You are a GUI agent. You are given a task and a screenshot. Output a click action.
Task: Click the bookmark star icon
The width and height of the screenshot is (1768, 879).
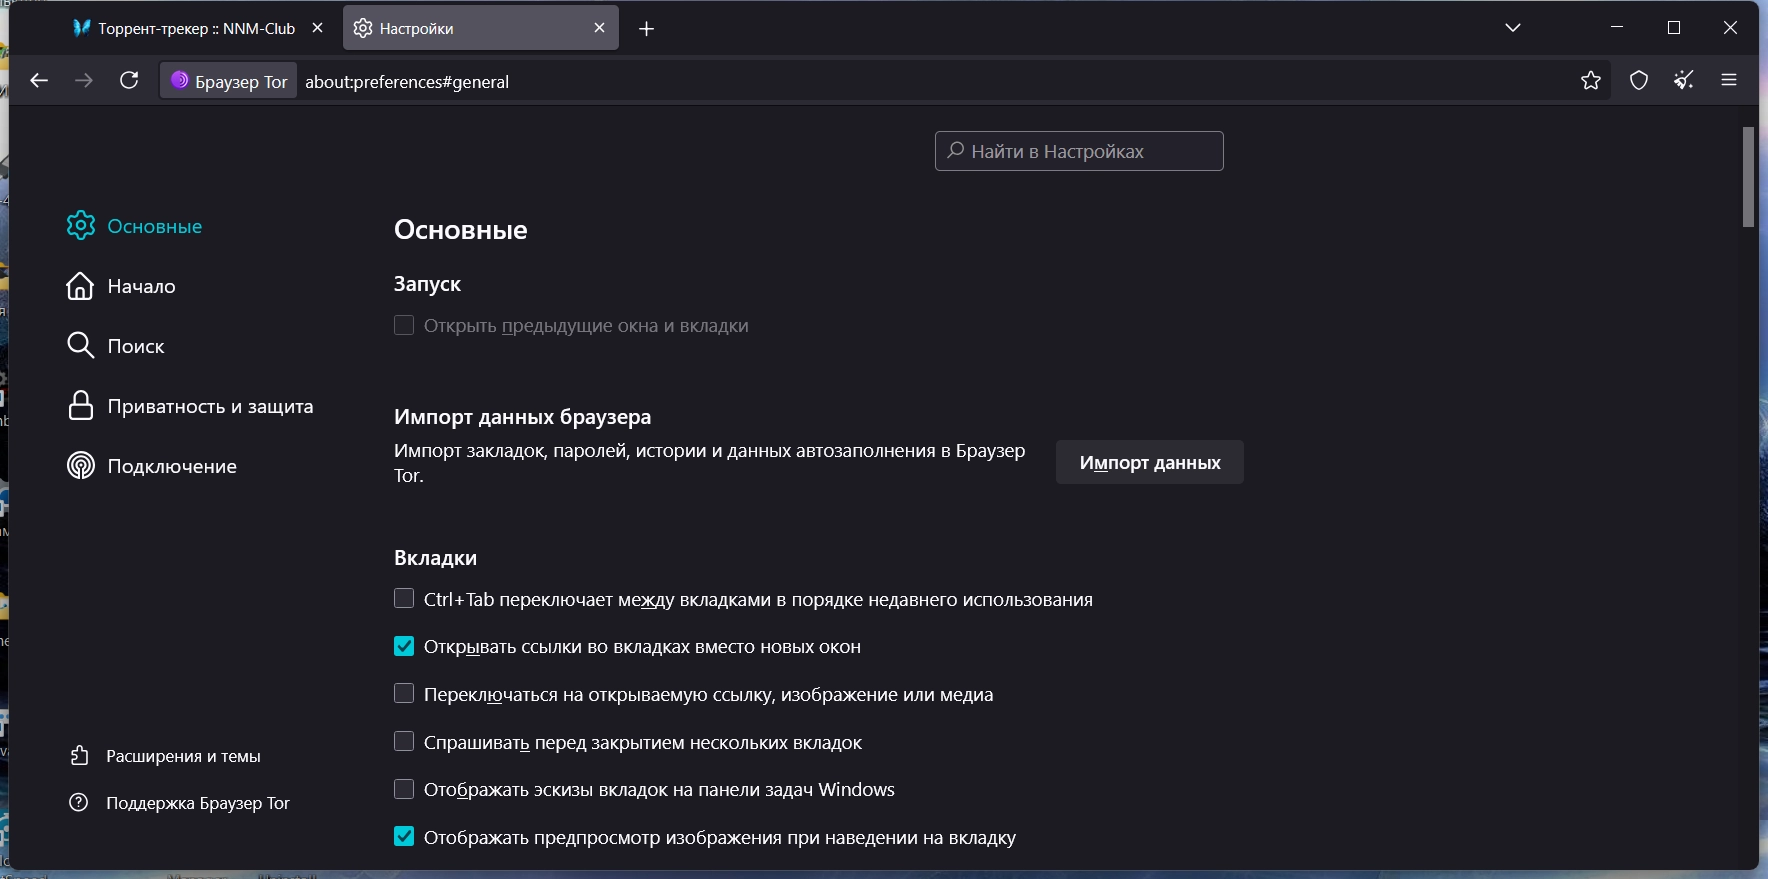(1591, 81)
